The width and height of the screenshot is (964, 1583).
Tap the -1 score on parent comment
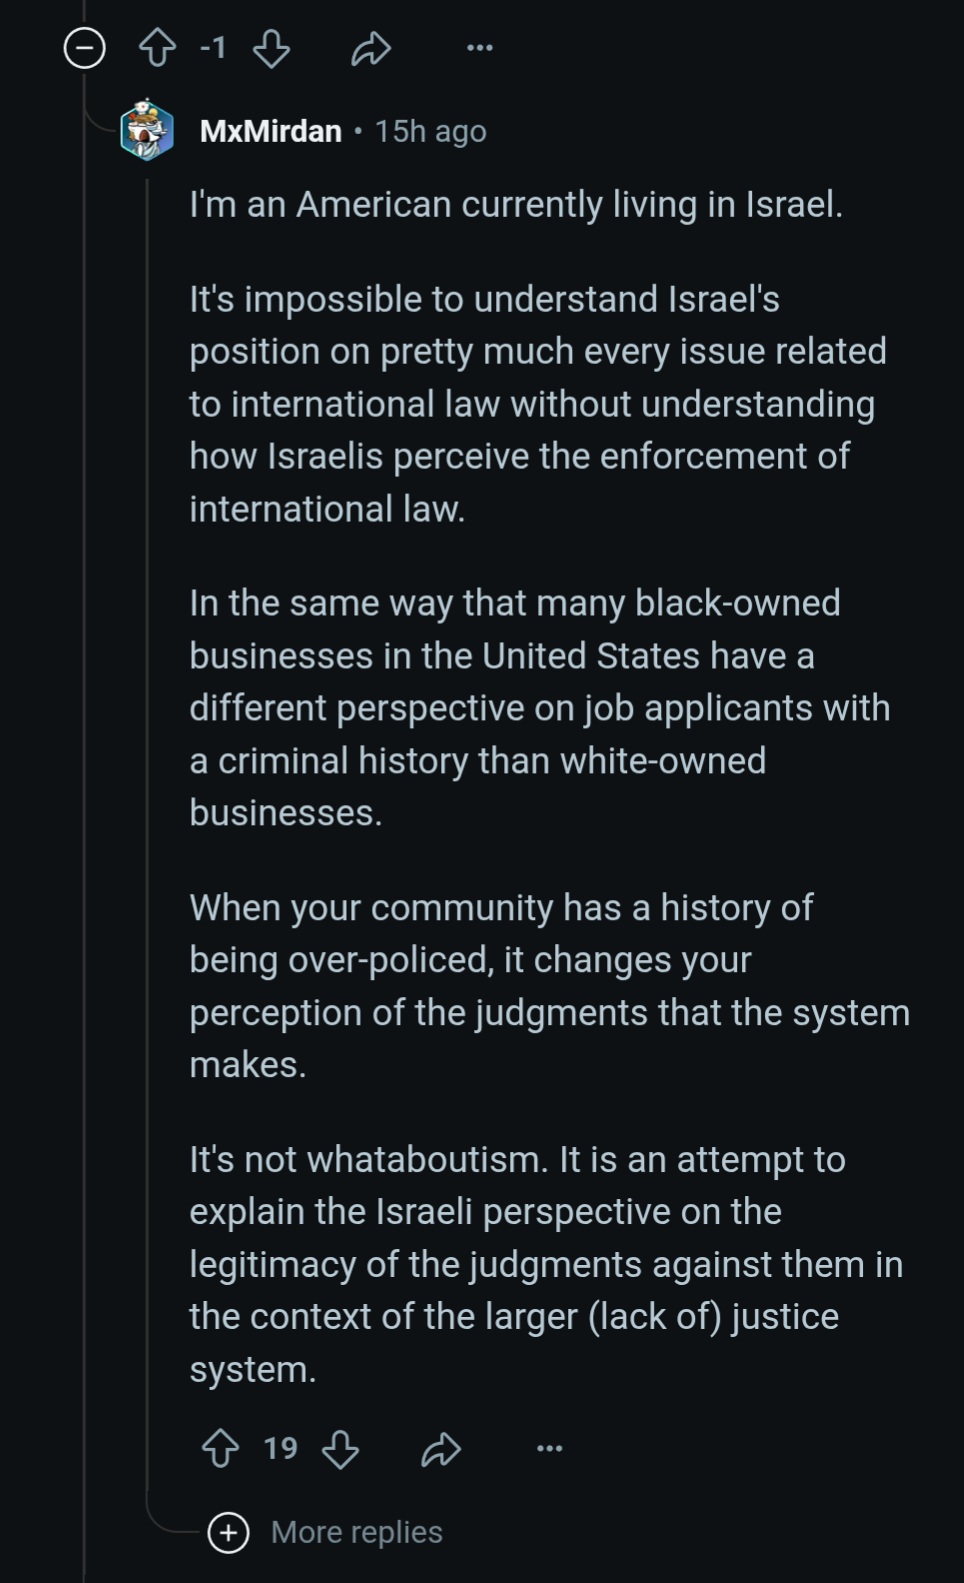213,47
